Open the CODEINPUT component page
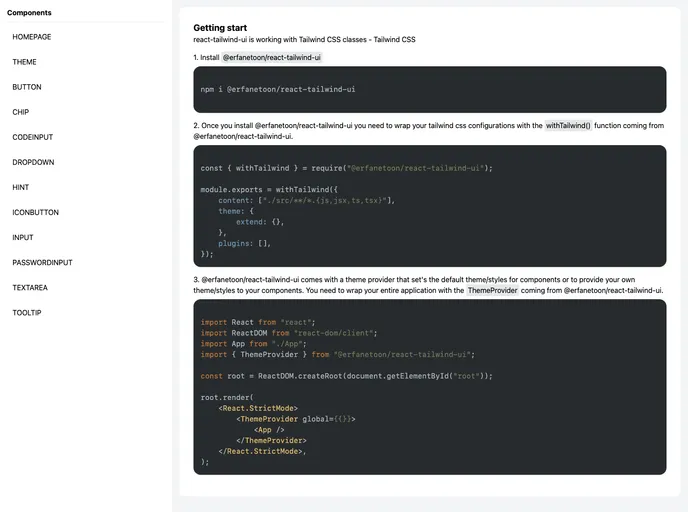Screen dimensions: 688x512 click(x=32, y=137)
